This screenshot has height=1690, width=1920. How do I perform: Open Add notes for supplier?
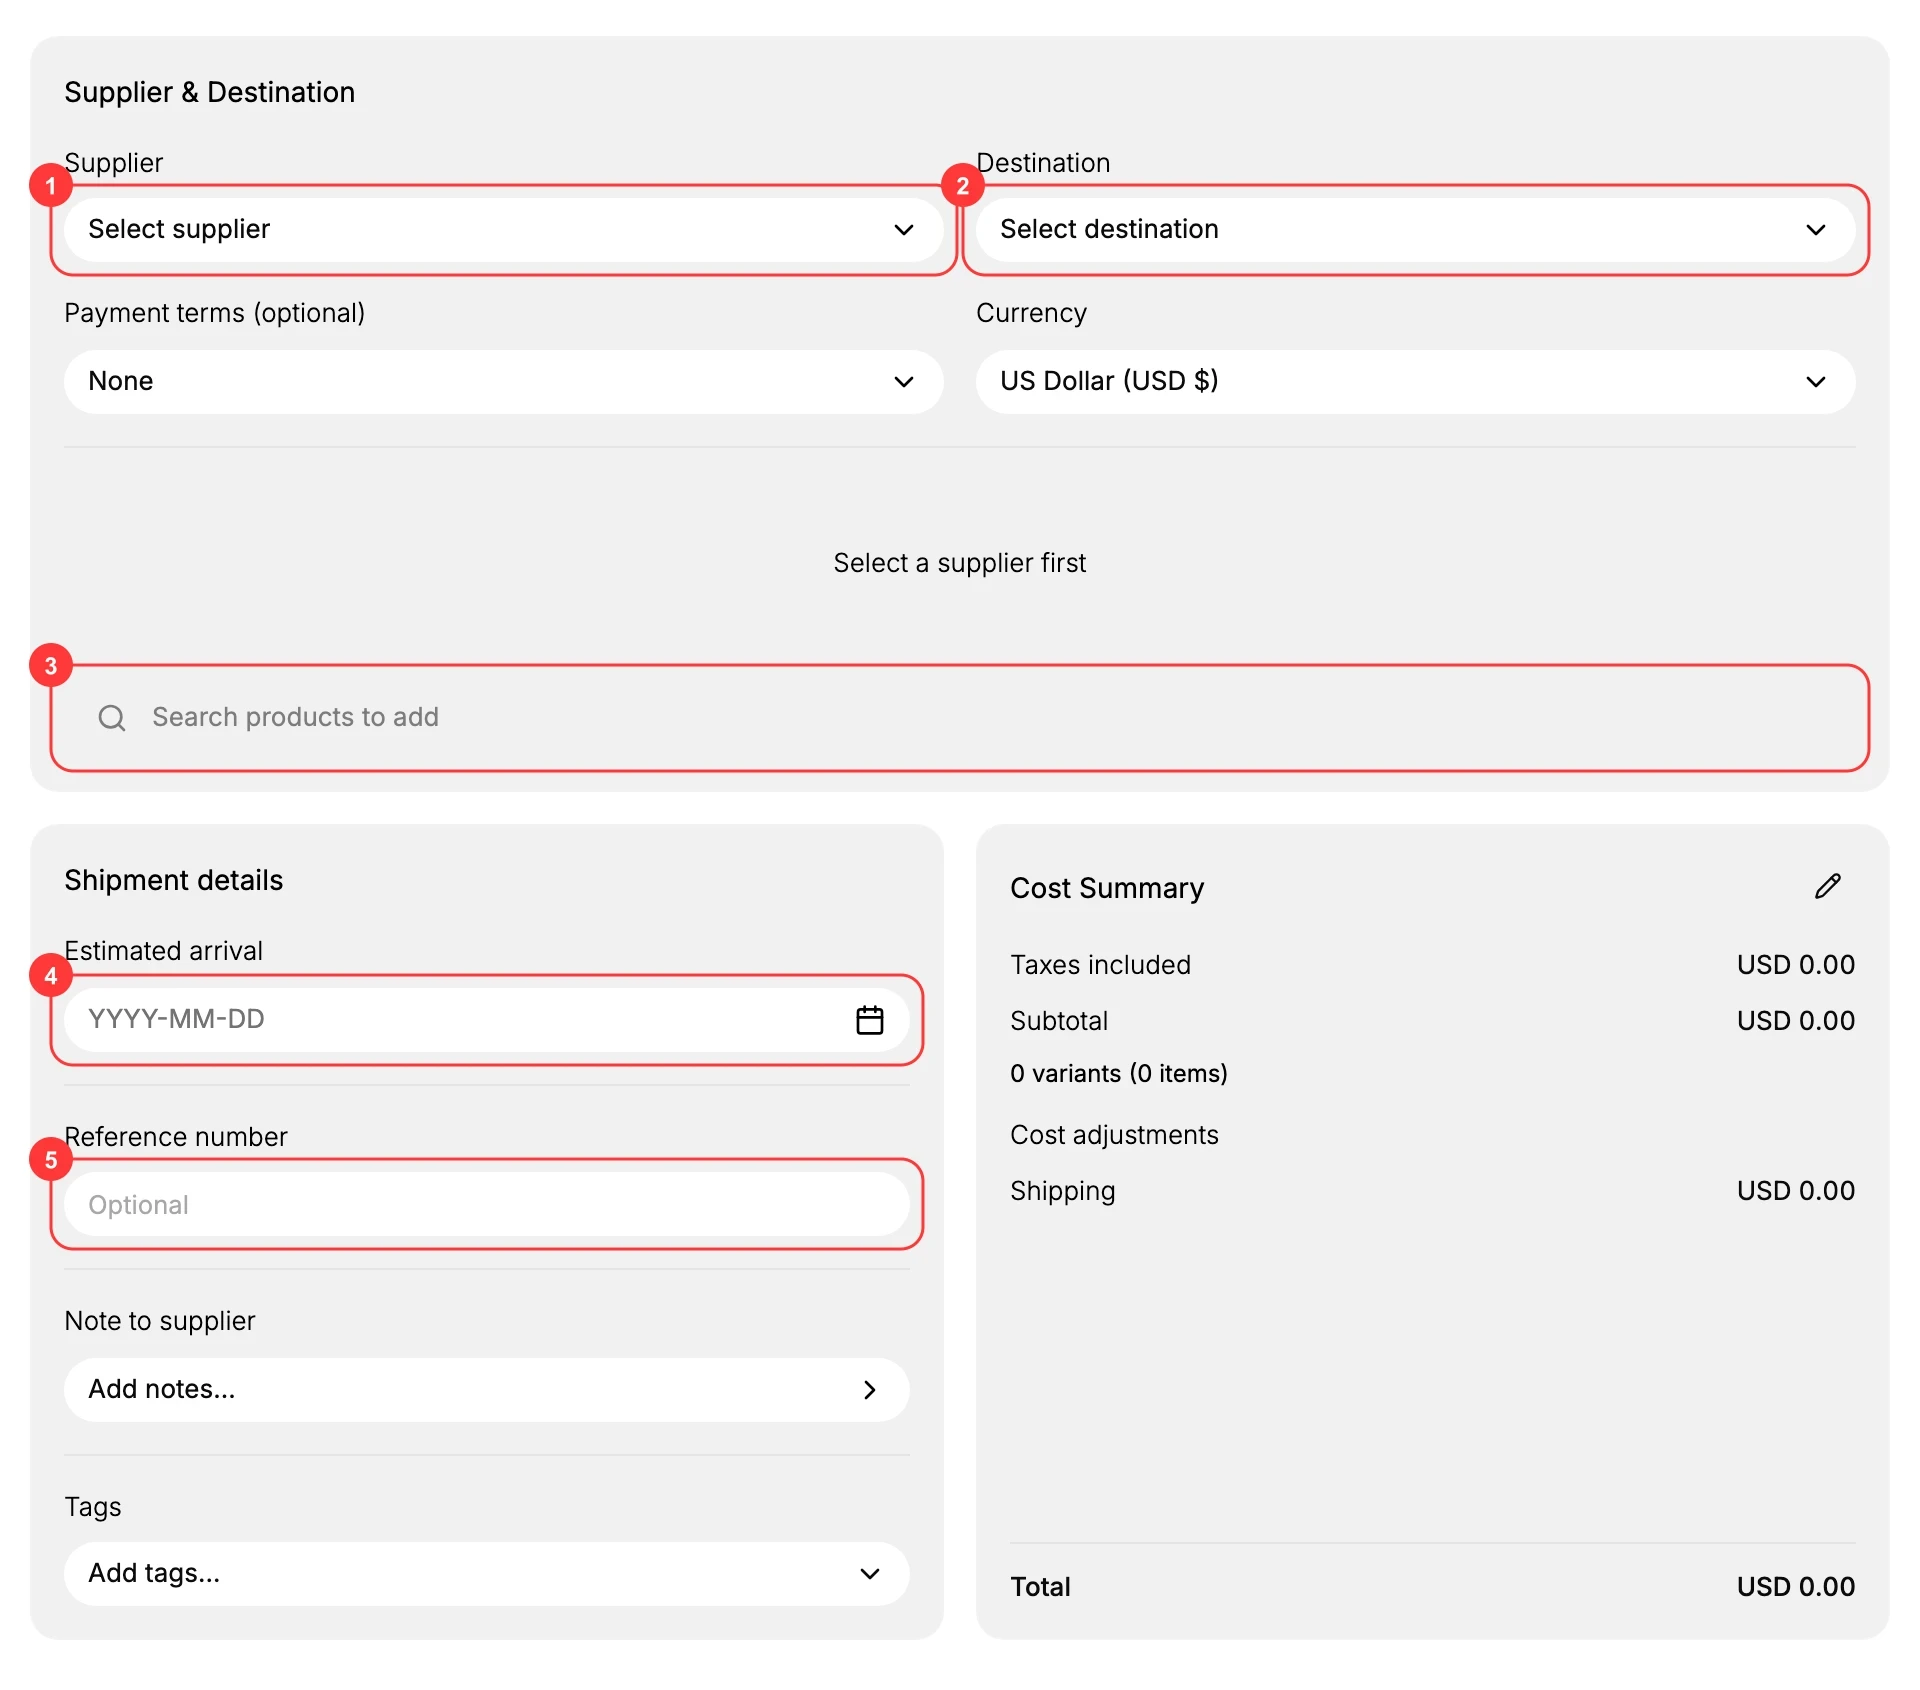[x=487, y=1389]
